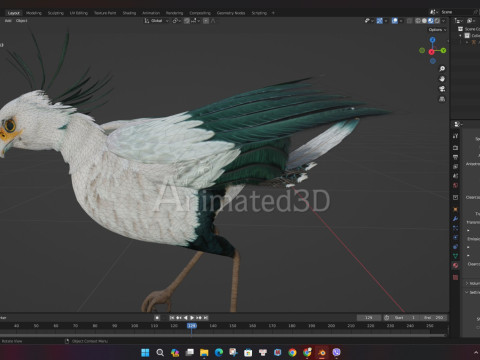Toggle viewport overlays

[x=395, y=21]
